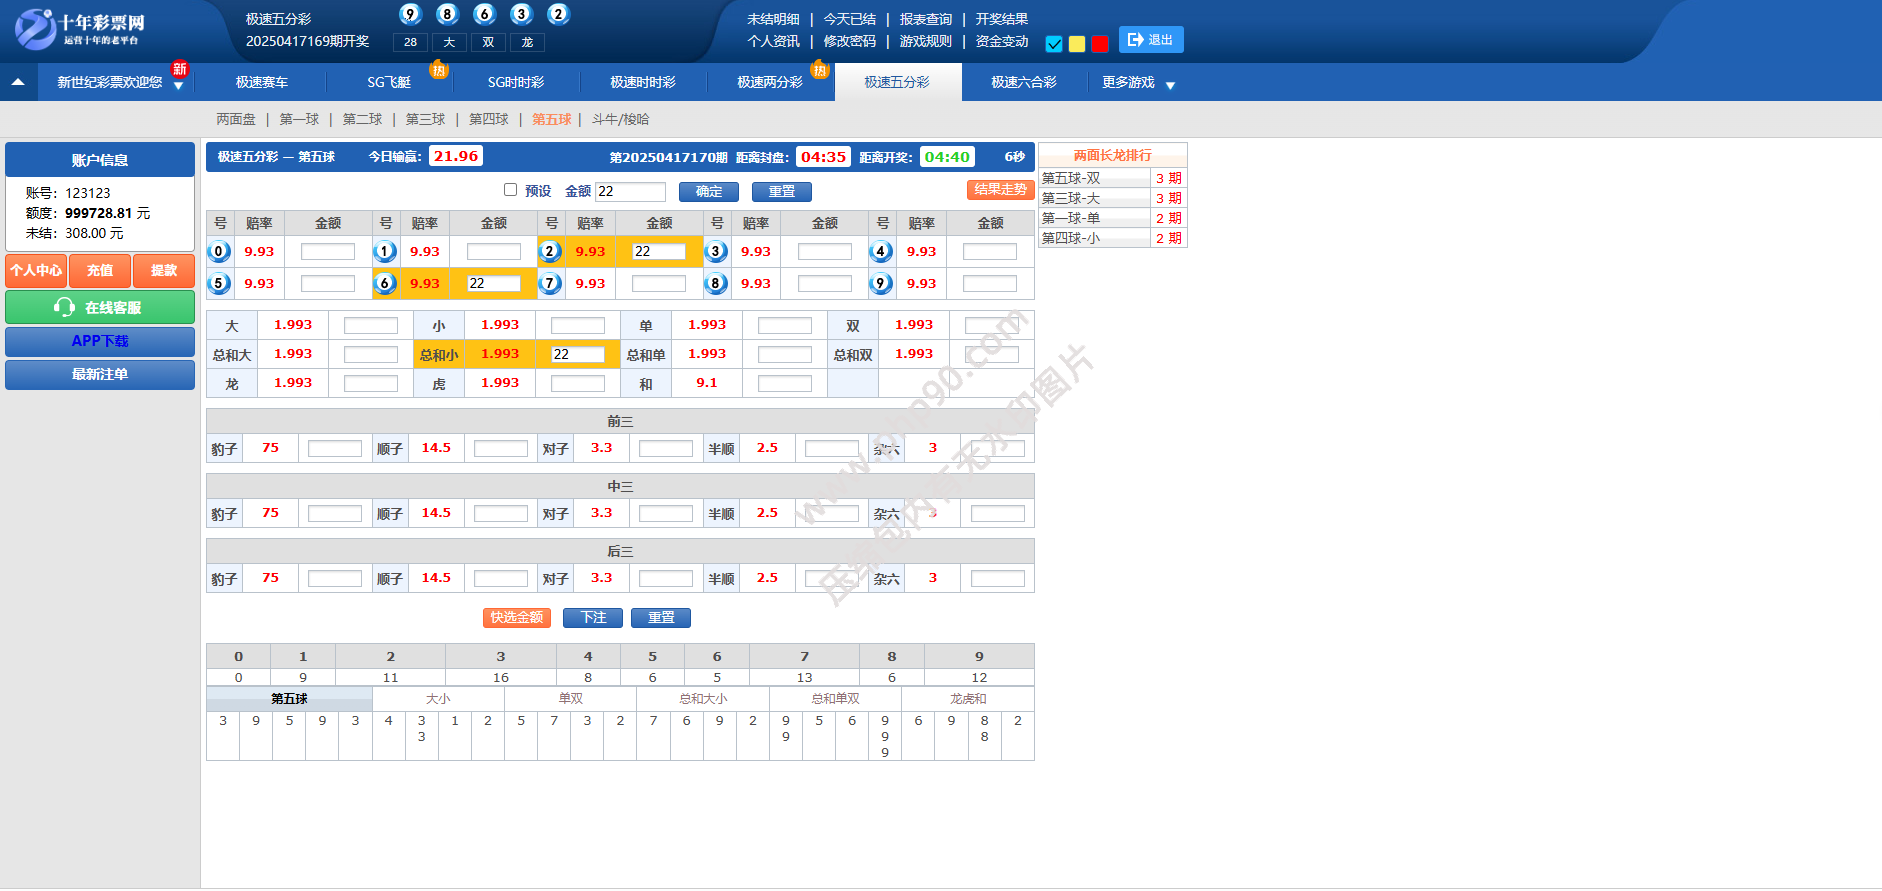Screen dimensions: 1882x891
Task: Click the 十年彩票网 site logo
Action: [80, 29]
